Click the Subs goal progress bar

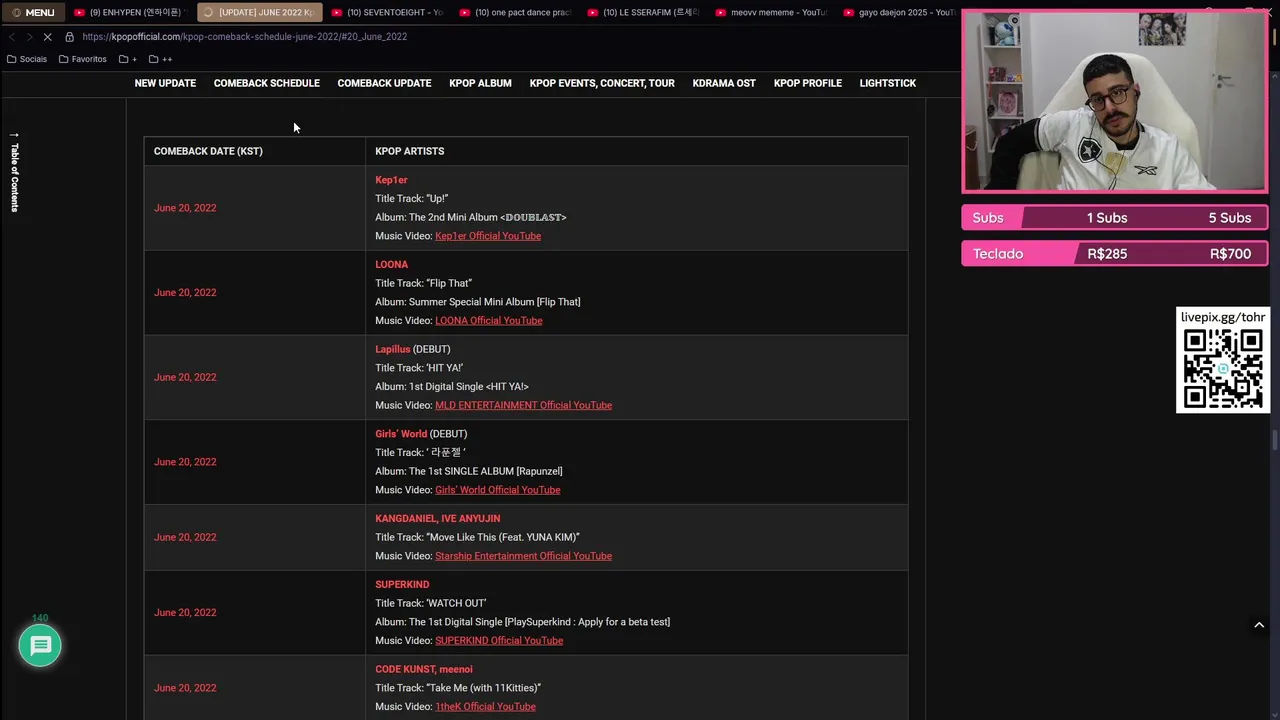1114,218
